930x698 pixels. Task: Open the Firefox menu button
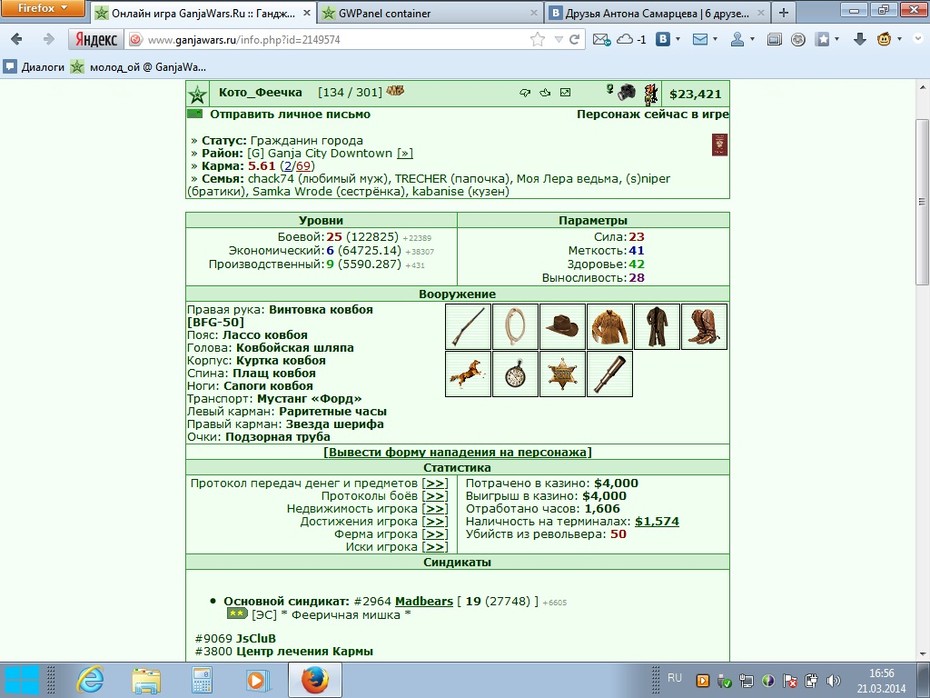coord(43,8)
